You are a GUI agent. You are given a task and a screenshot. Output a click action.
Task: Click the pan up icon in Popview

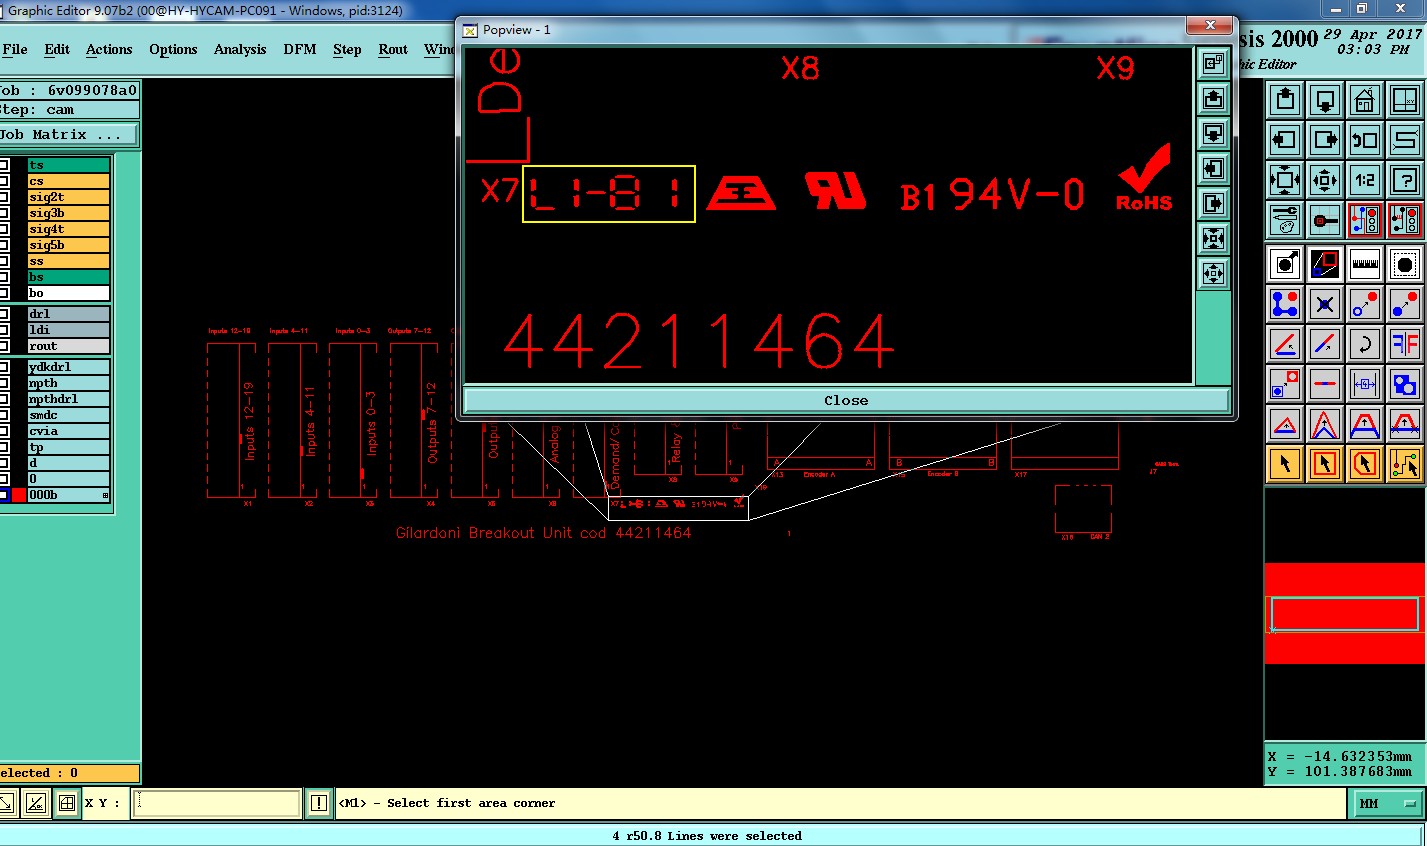coord(1213,98)
